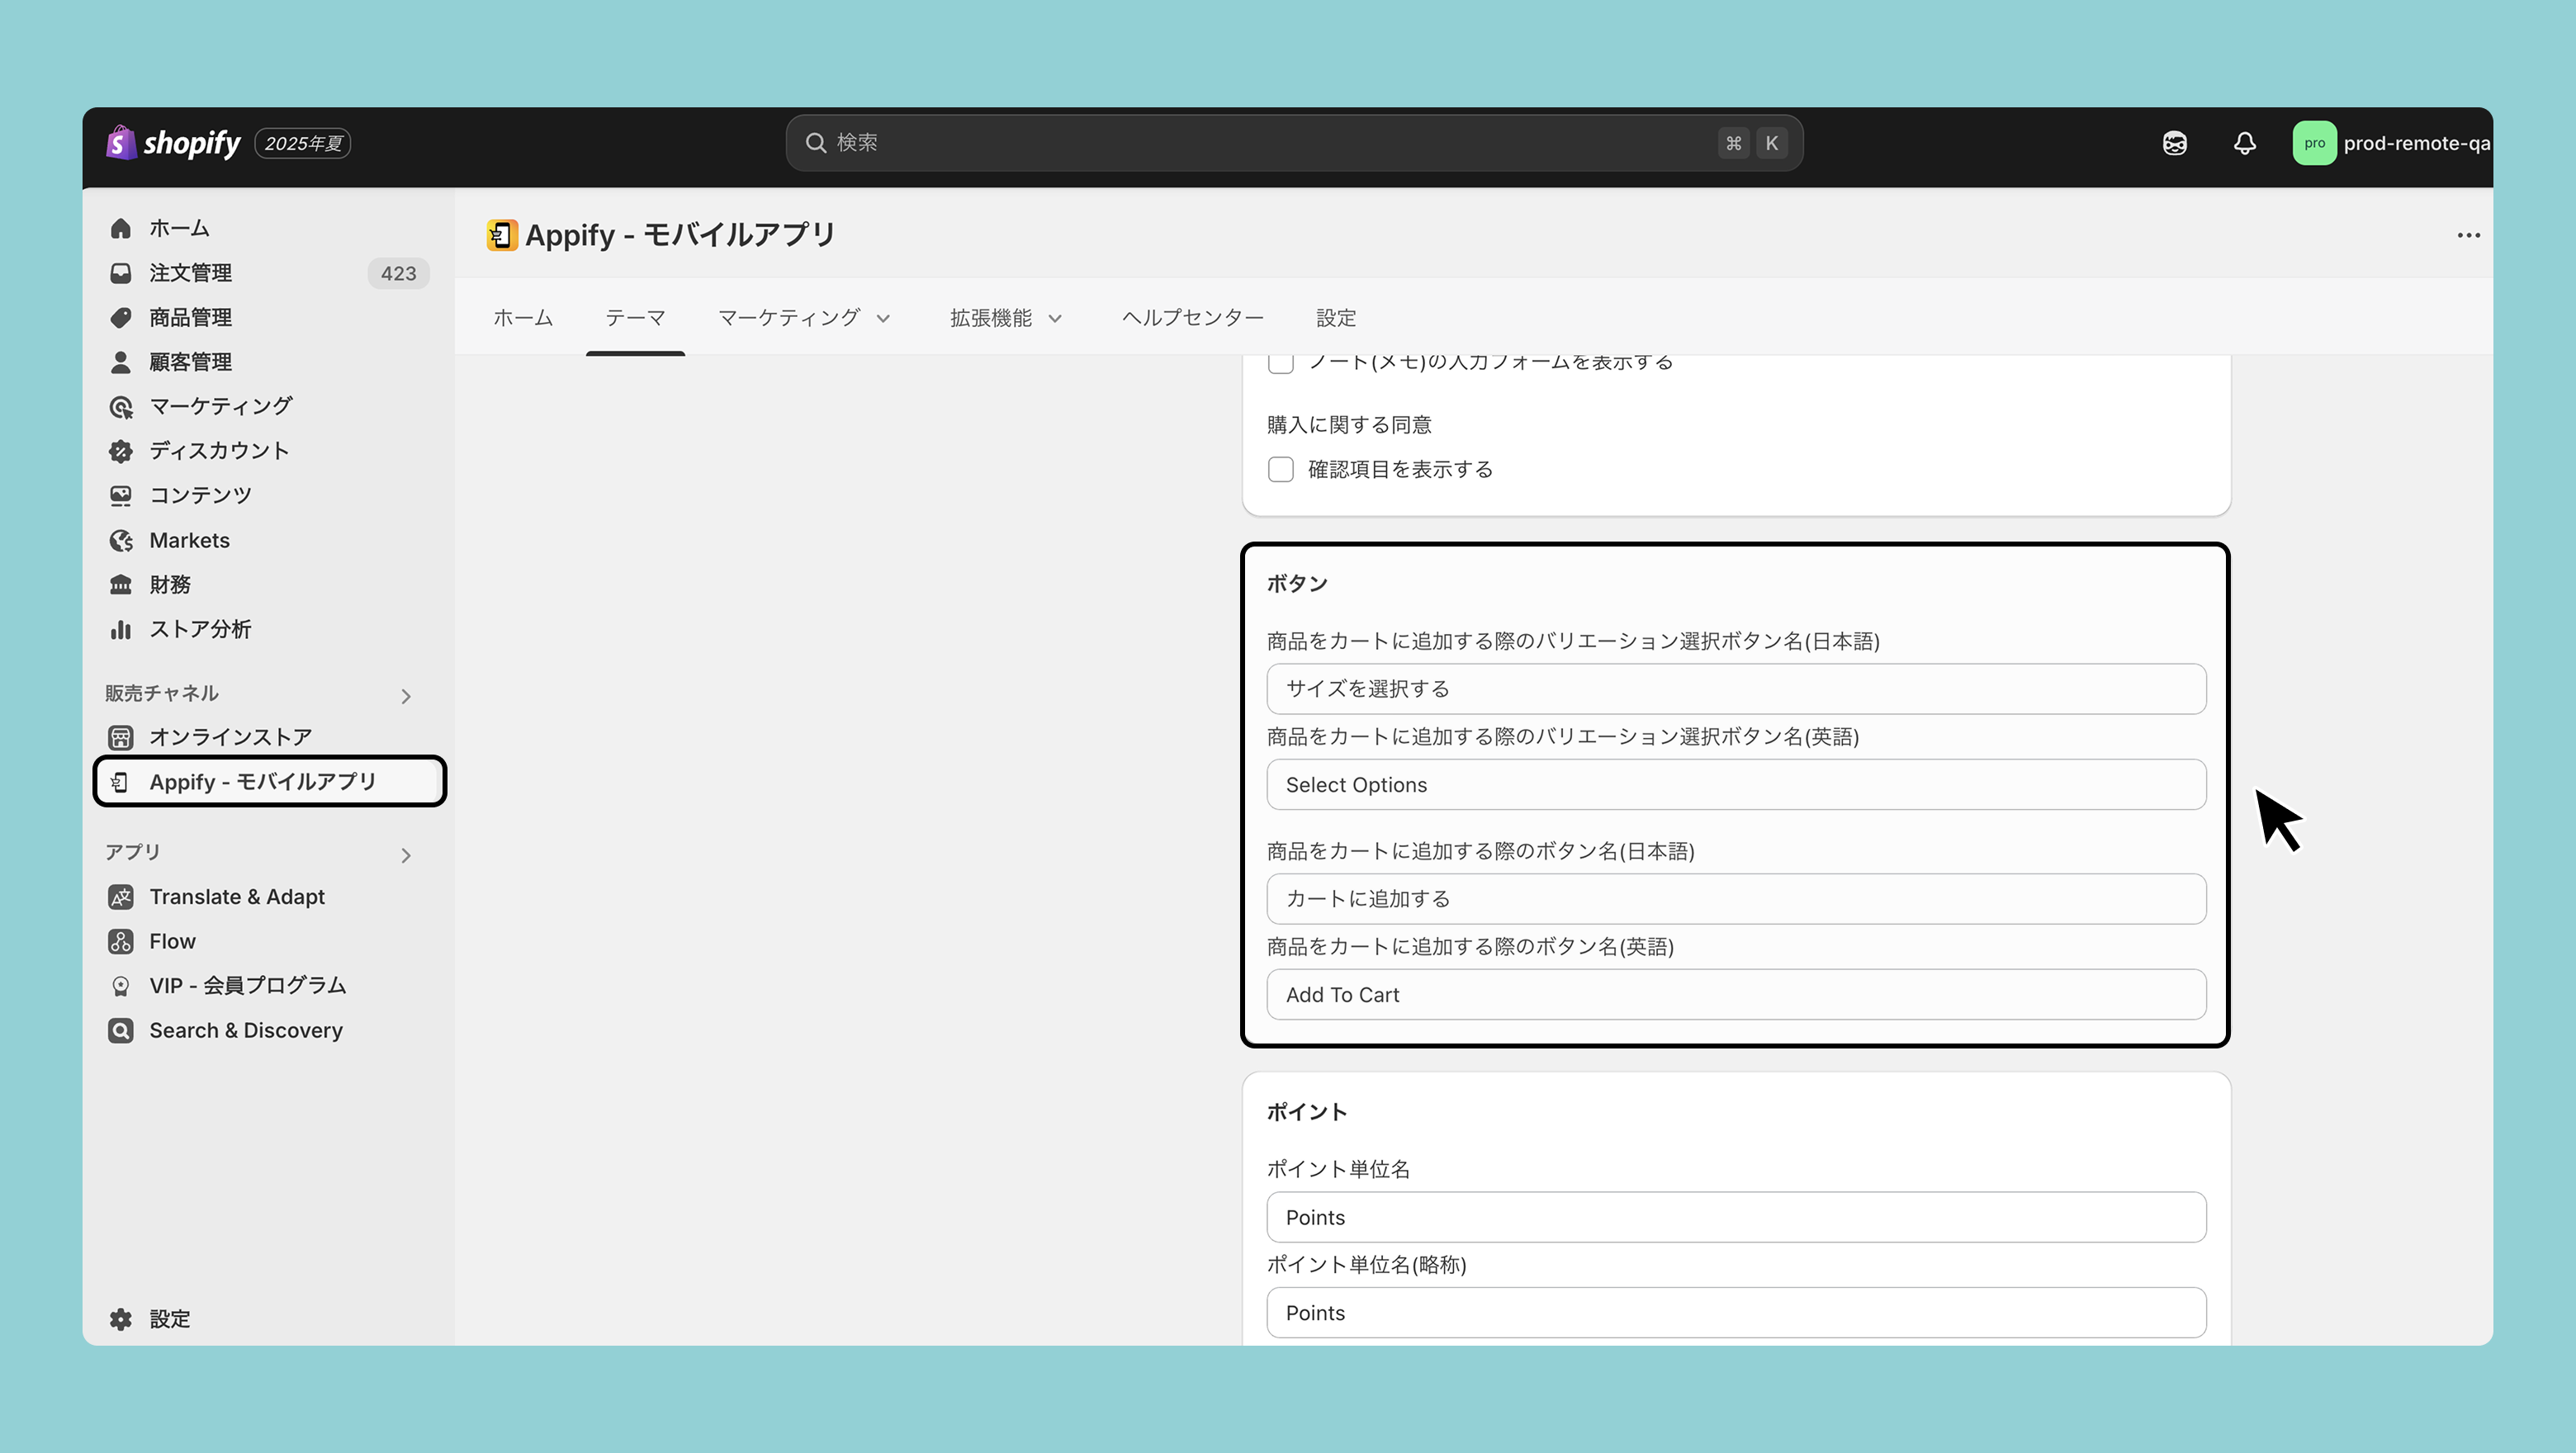Open ヘルプセンター tab
This screenshot has width=2576, height=1453.
click(x=1192, y=318)
